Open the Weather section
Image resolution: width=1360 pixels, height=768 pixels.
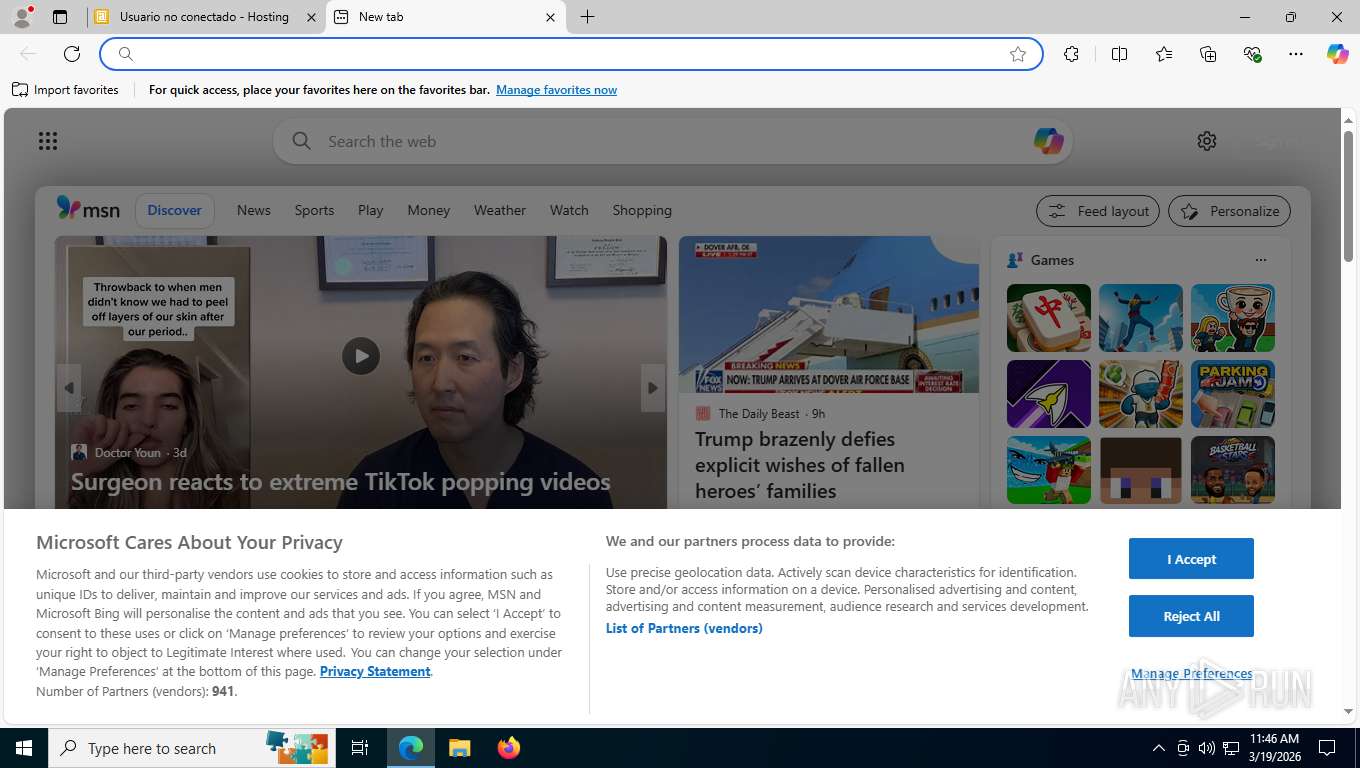[x=500, y=210]
